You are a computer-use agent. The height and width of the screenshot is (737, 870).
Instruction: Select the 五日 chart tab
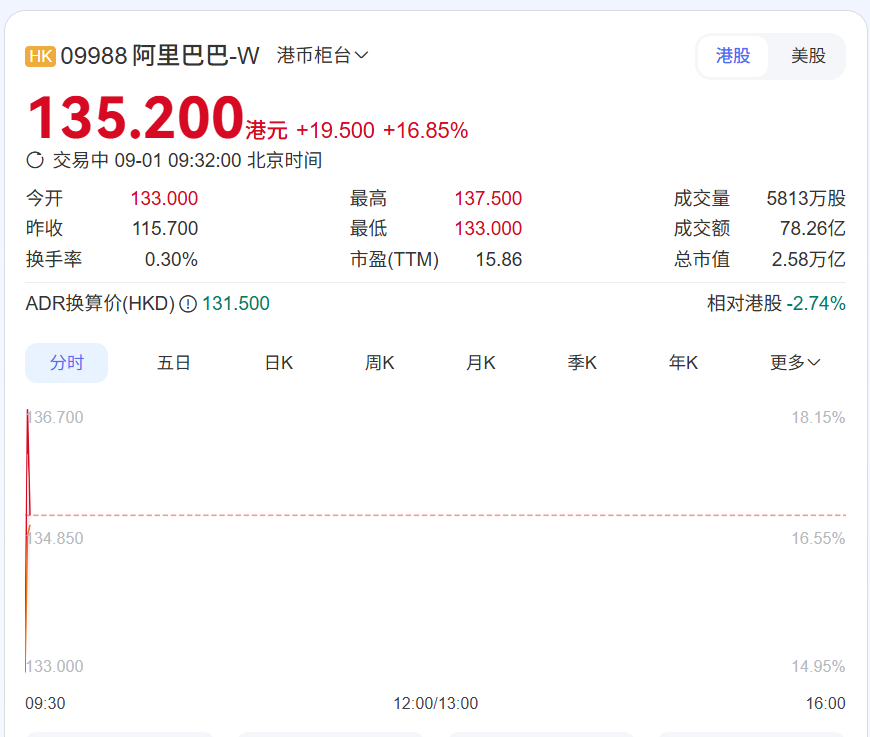coord(174,363)
